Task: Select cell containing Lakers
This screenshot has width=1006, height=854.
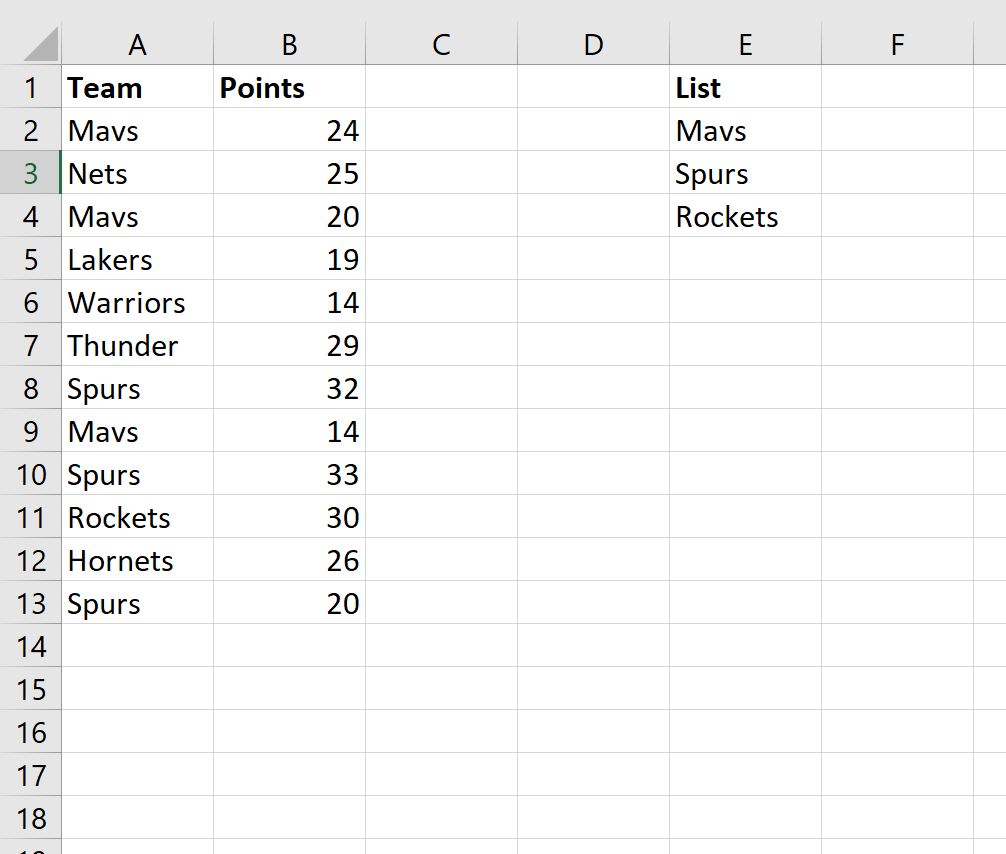Action: (x=137, y=259)
